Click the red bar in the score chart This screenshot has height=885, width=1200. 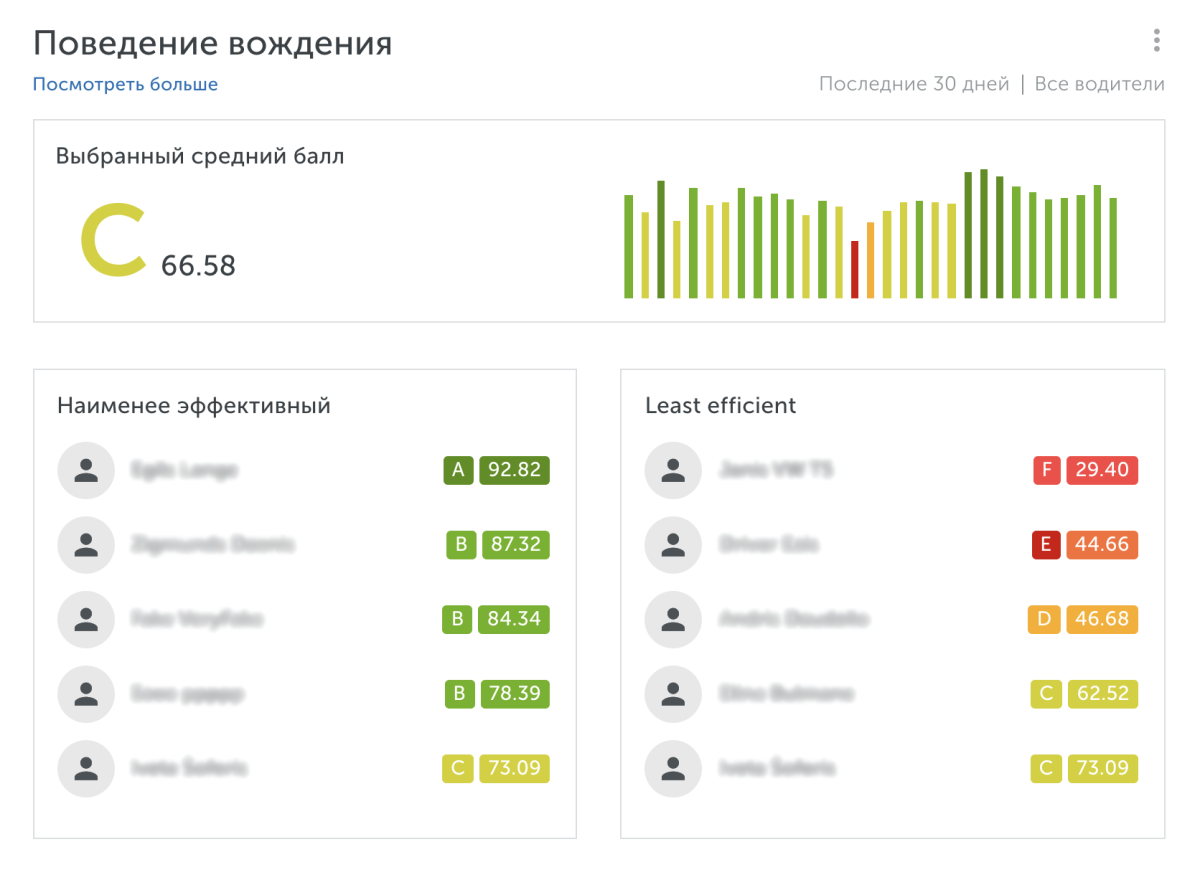pos(854,269)
